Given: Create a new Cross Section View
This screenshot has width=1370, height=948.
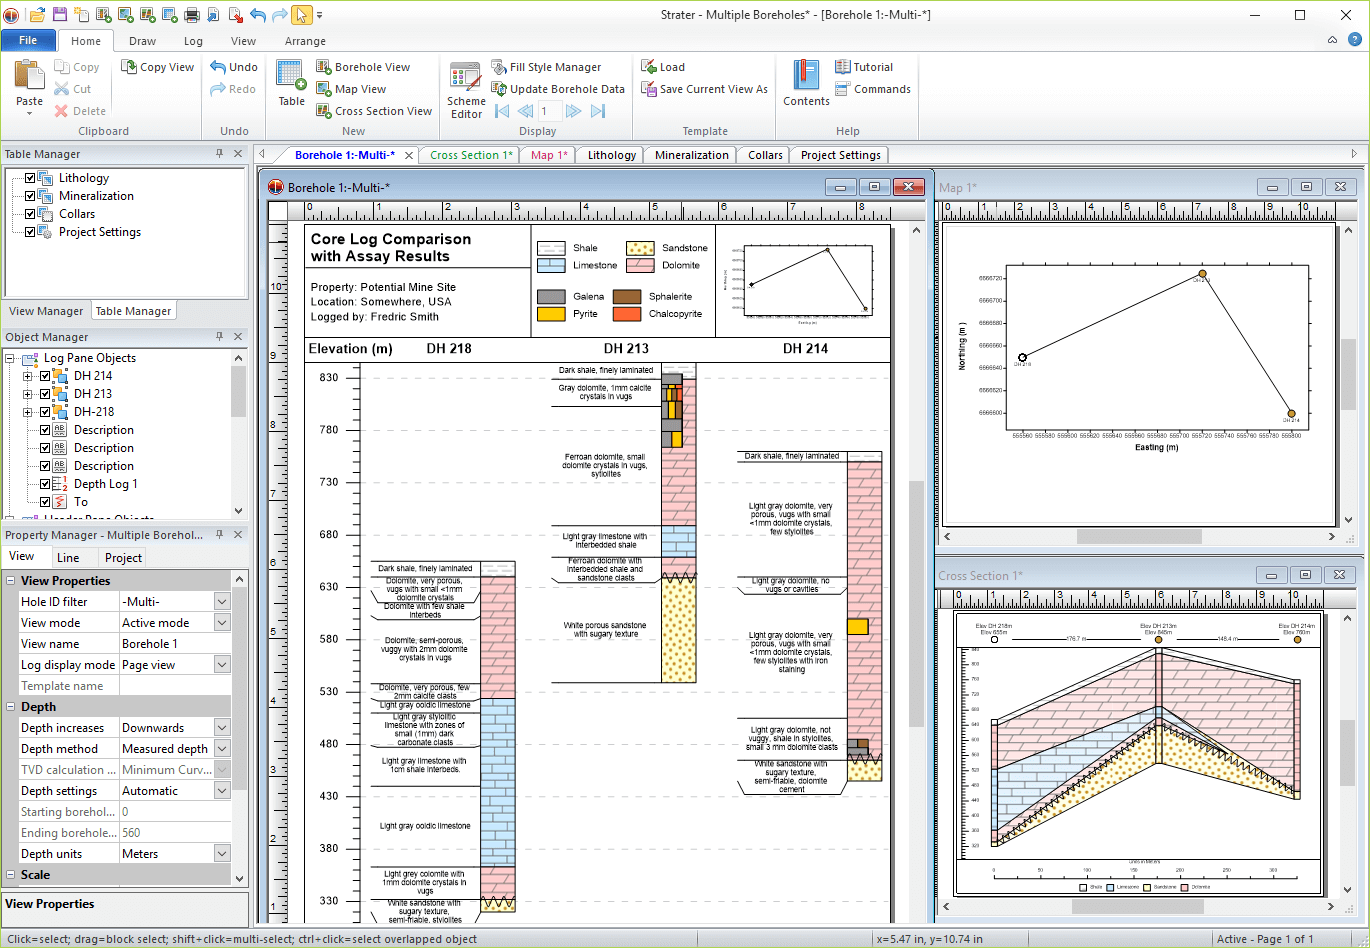Looking at the screenshot, I should 374,111.
